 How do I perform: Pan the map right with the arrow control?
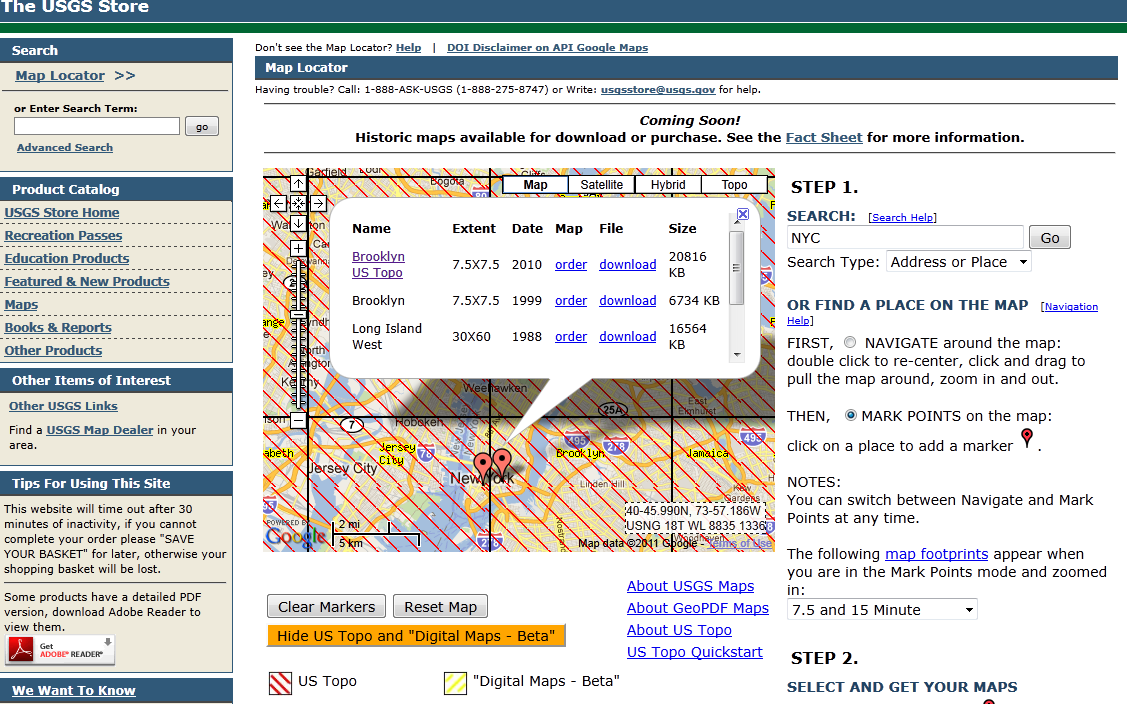click(318, 202)
